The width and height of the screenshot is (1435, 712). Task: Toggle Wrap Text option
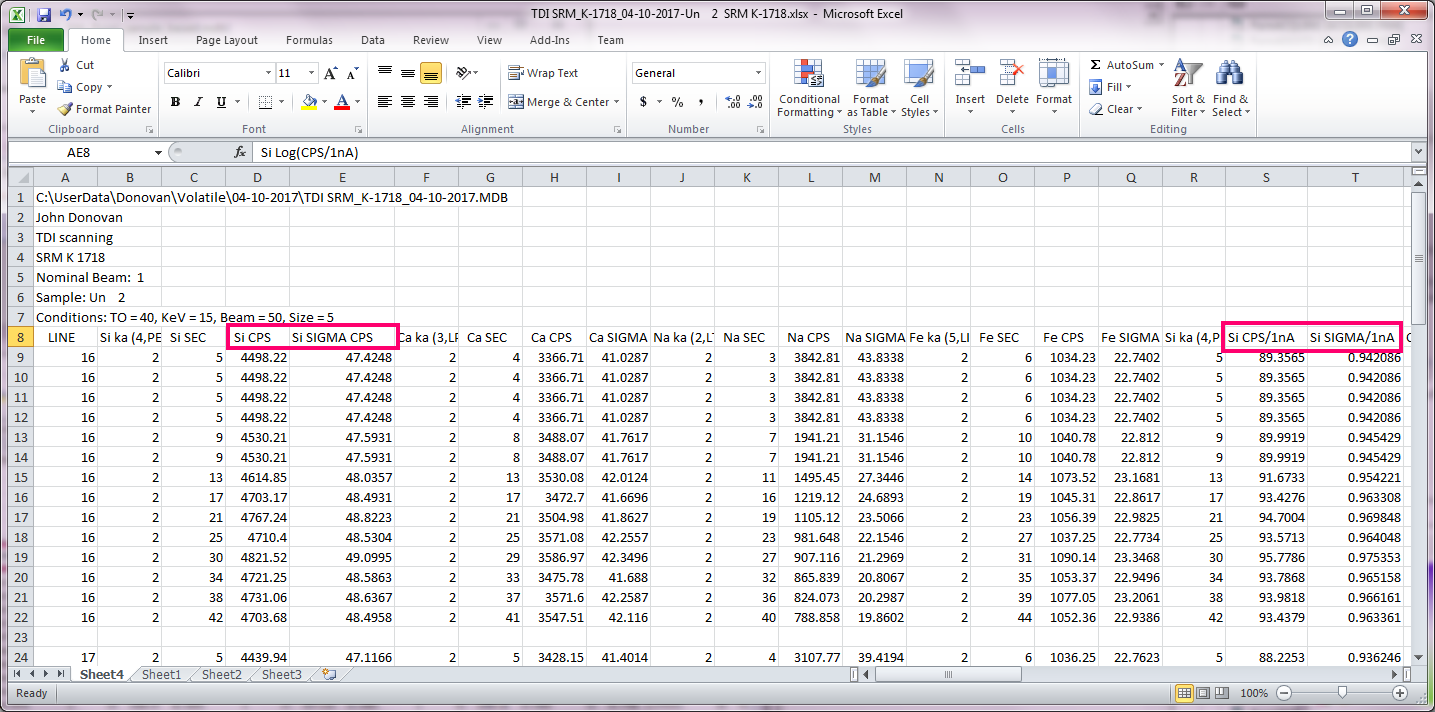(x=543, y=73)
